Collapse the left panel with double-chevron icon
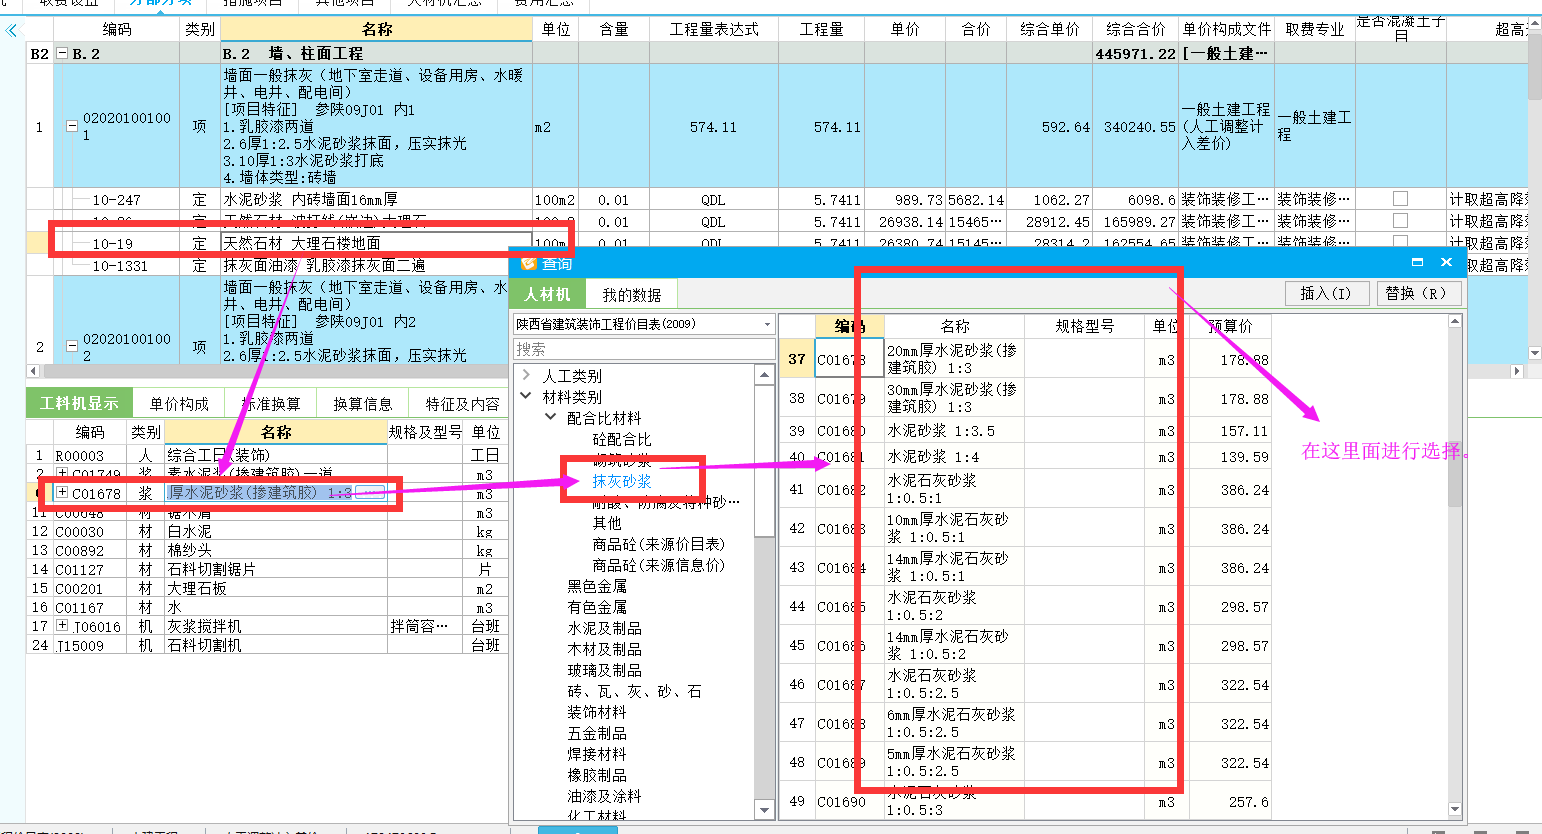This screenshot has height=834, width=1542. [x=11, y=30]
